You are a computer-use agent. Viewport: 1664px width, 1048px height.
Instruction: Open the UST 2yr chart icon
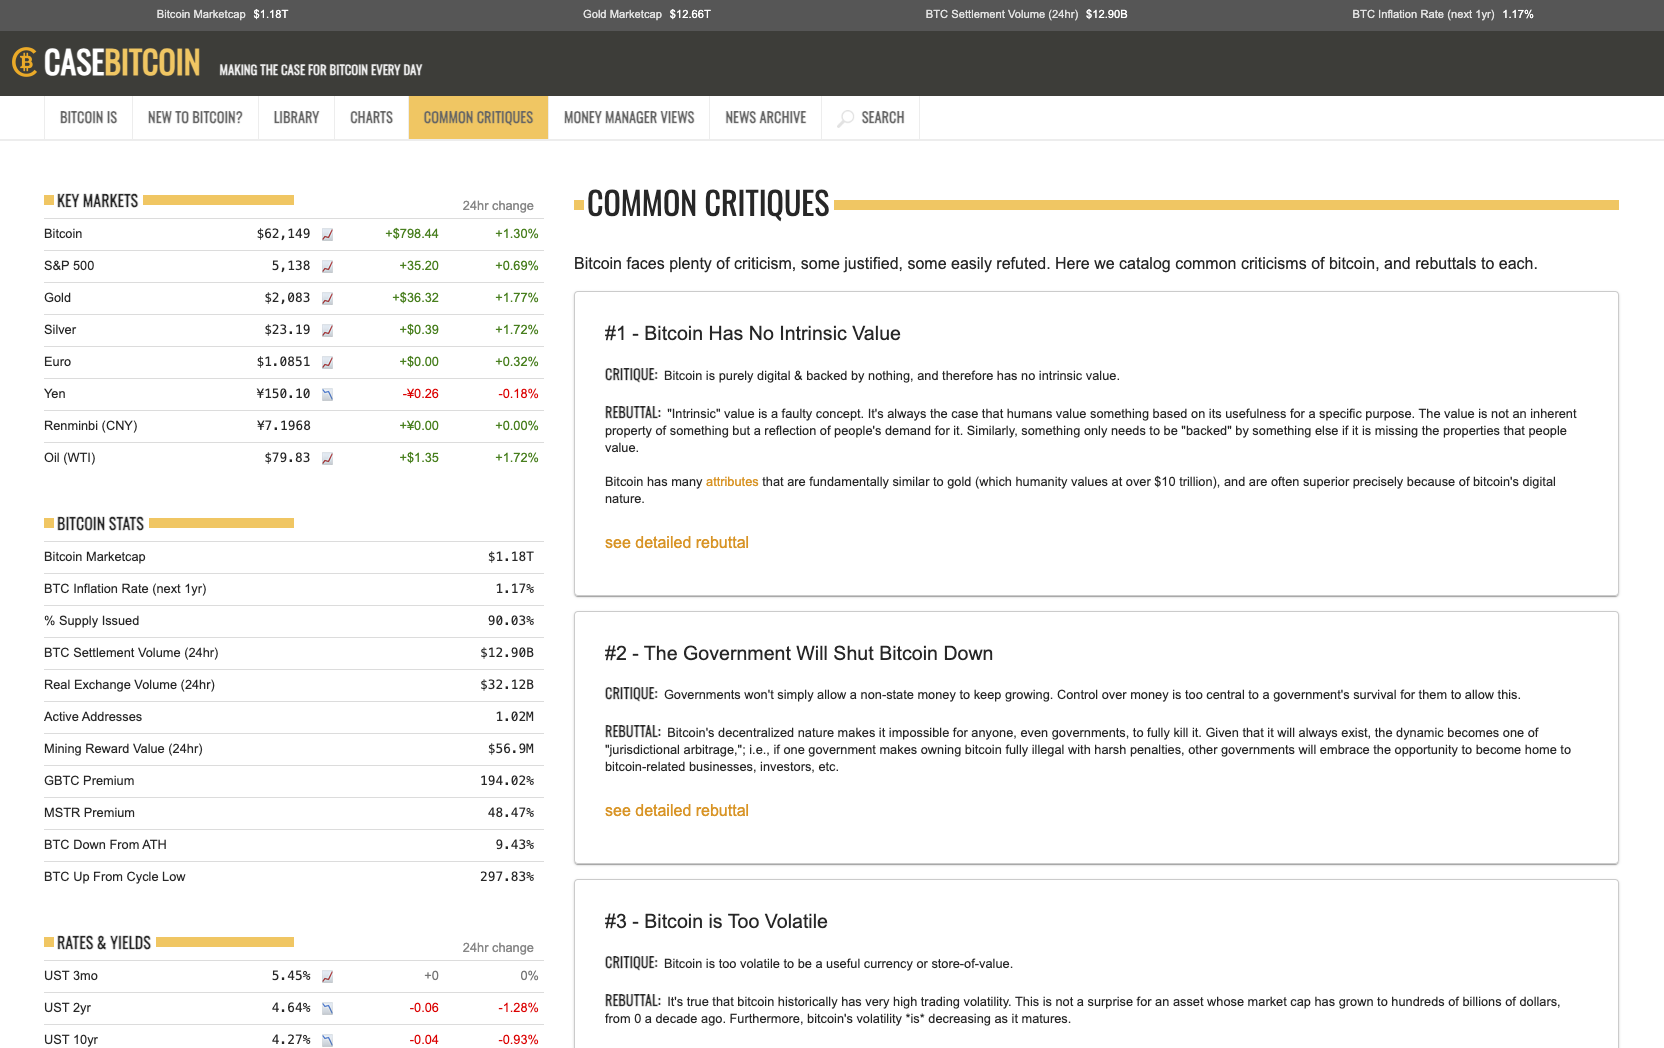pyautogui.click(x=327, y=1009)
